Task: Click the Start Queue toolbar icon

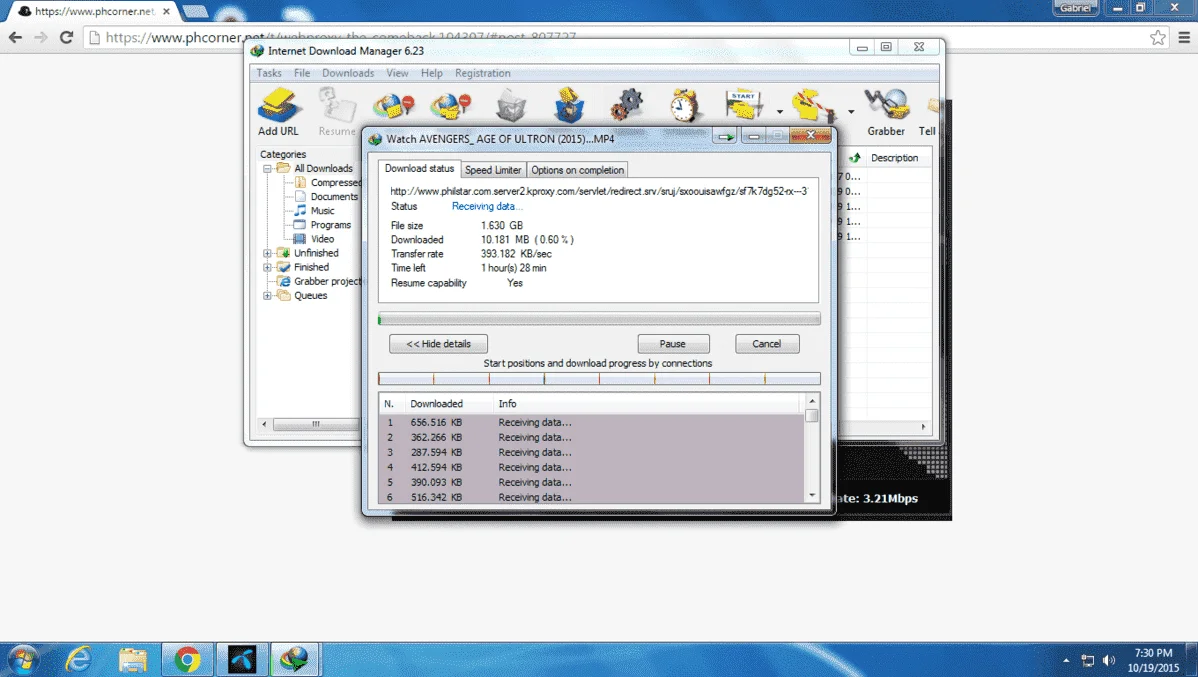Action: coord(744,105)
